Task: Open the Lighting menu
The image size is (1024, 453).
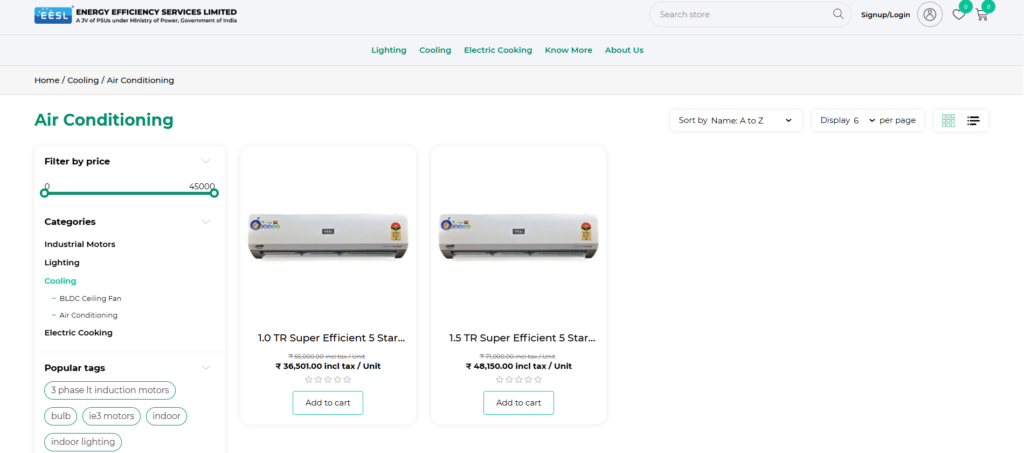Action: point(389,50)
